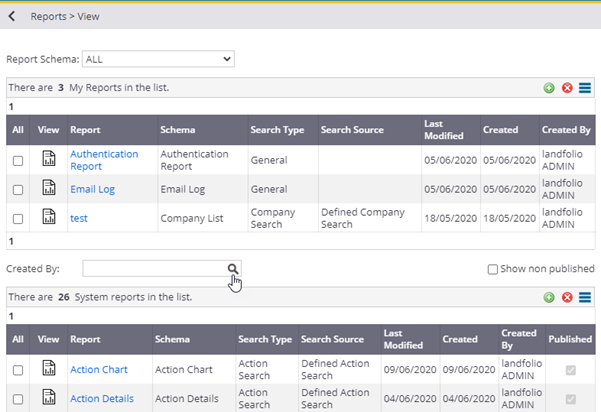View the Action Chart report icon
The image size is (601, 412).
click(49, 368)
